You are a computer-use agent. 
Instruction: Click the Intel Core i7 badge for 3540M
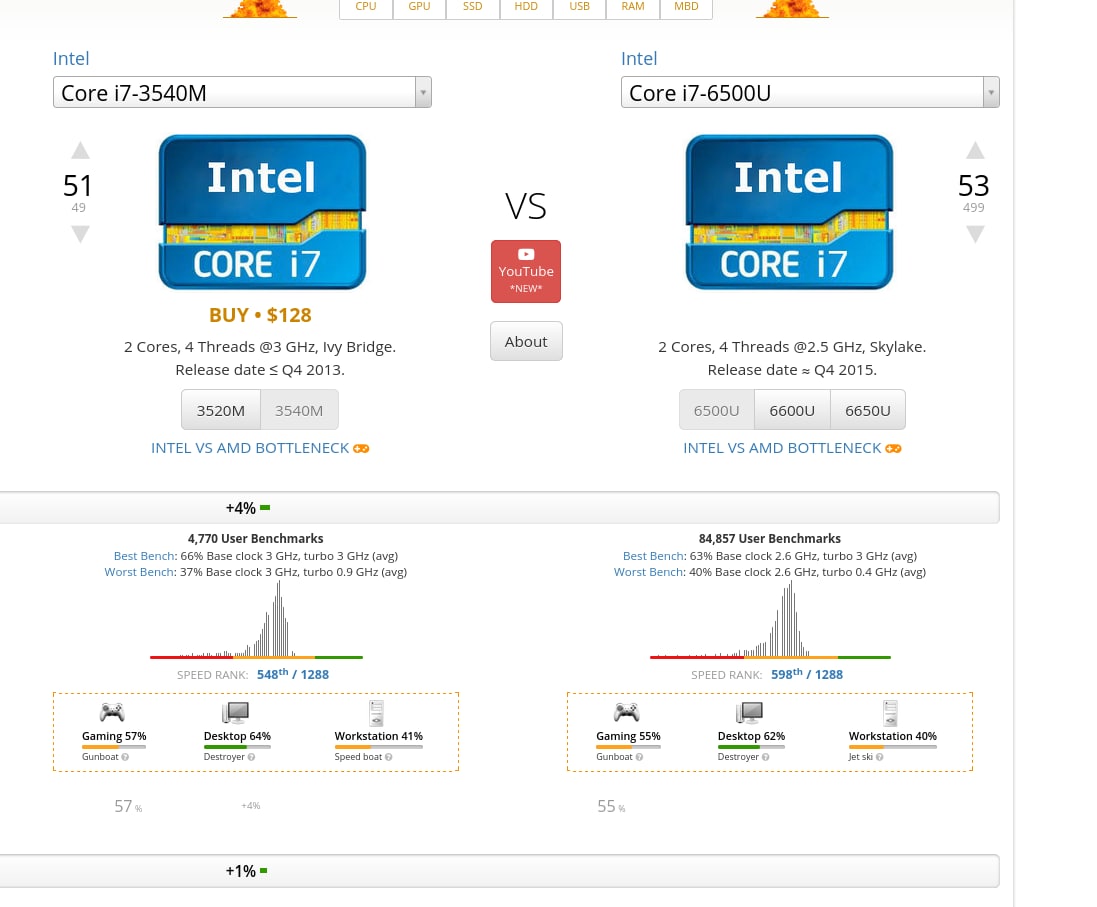coord(262,212)
